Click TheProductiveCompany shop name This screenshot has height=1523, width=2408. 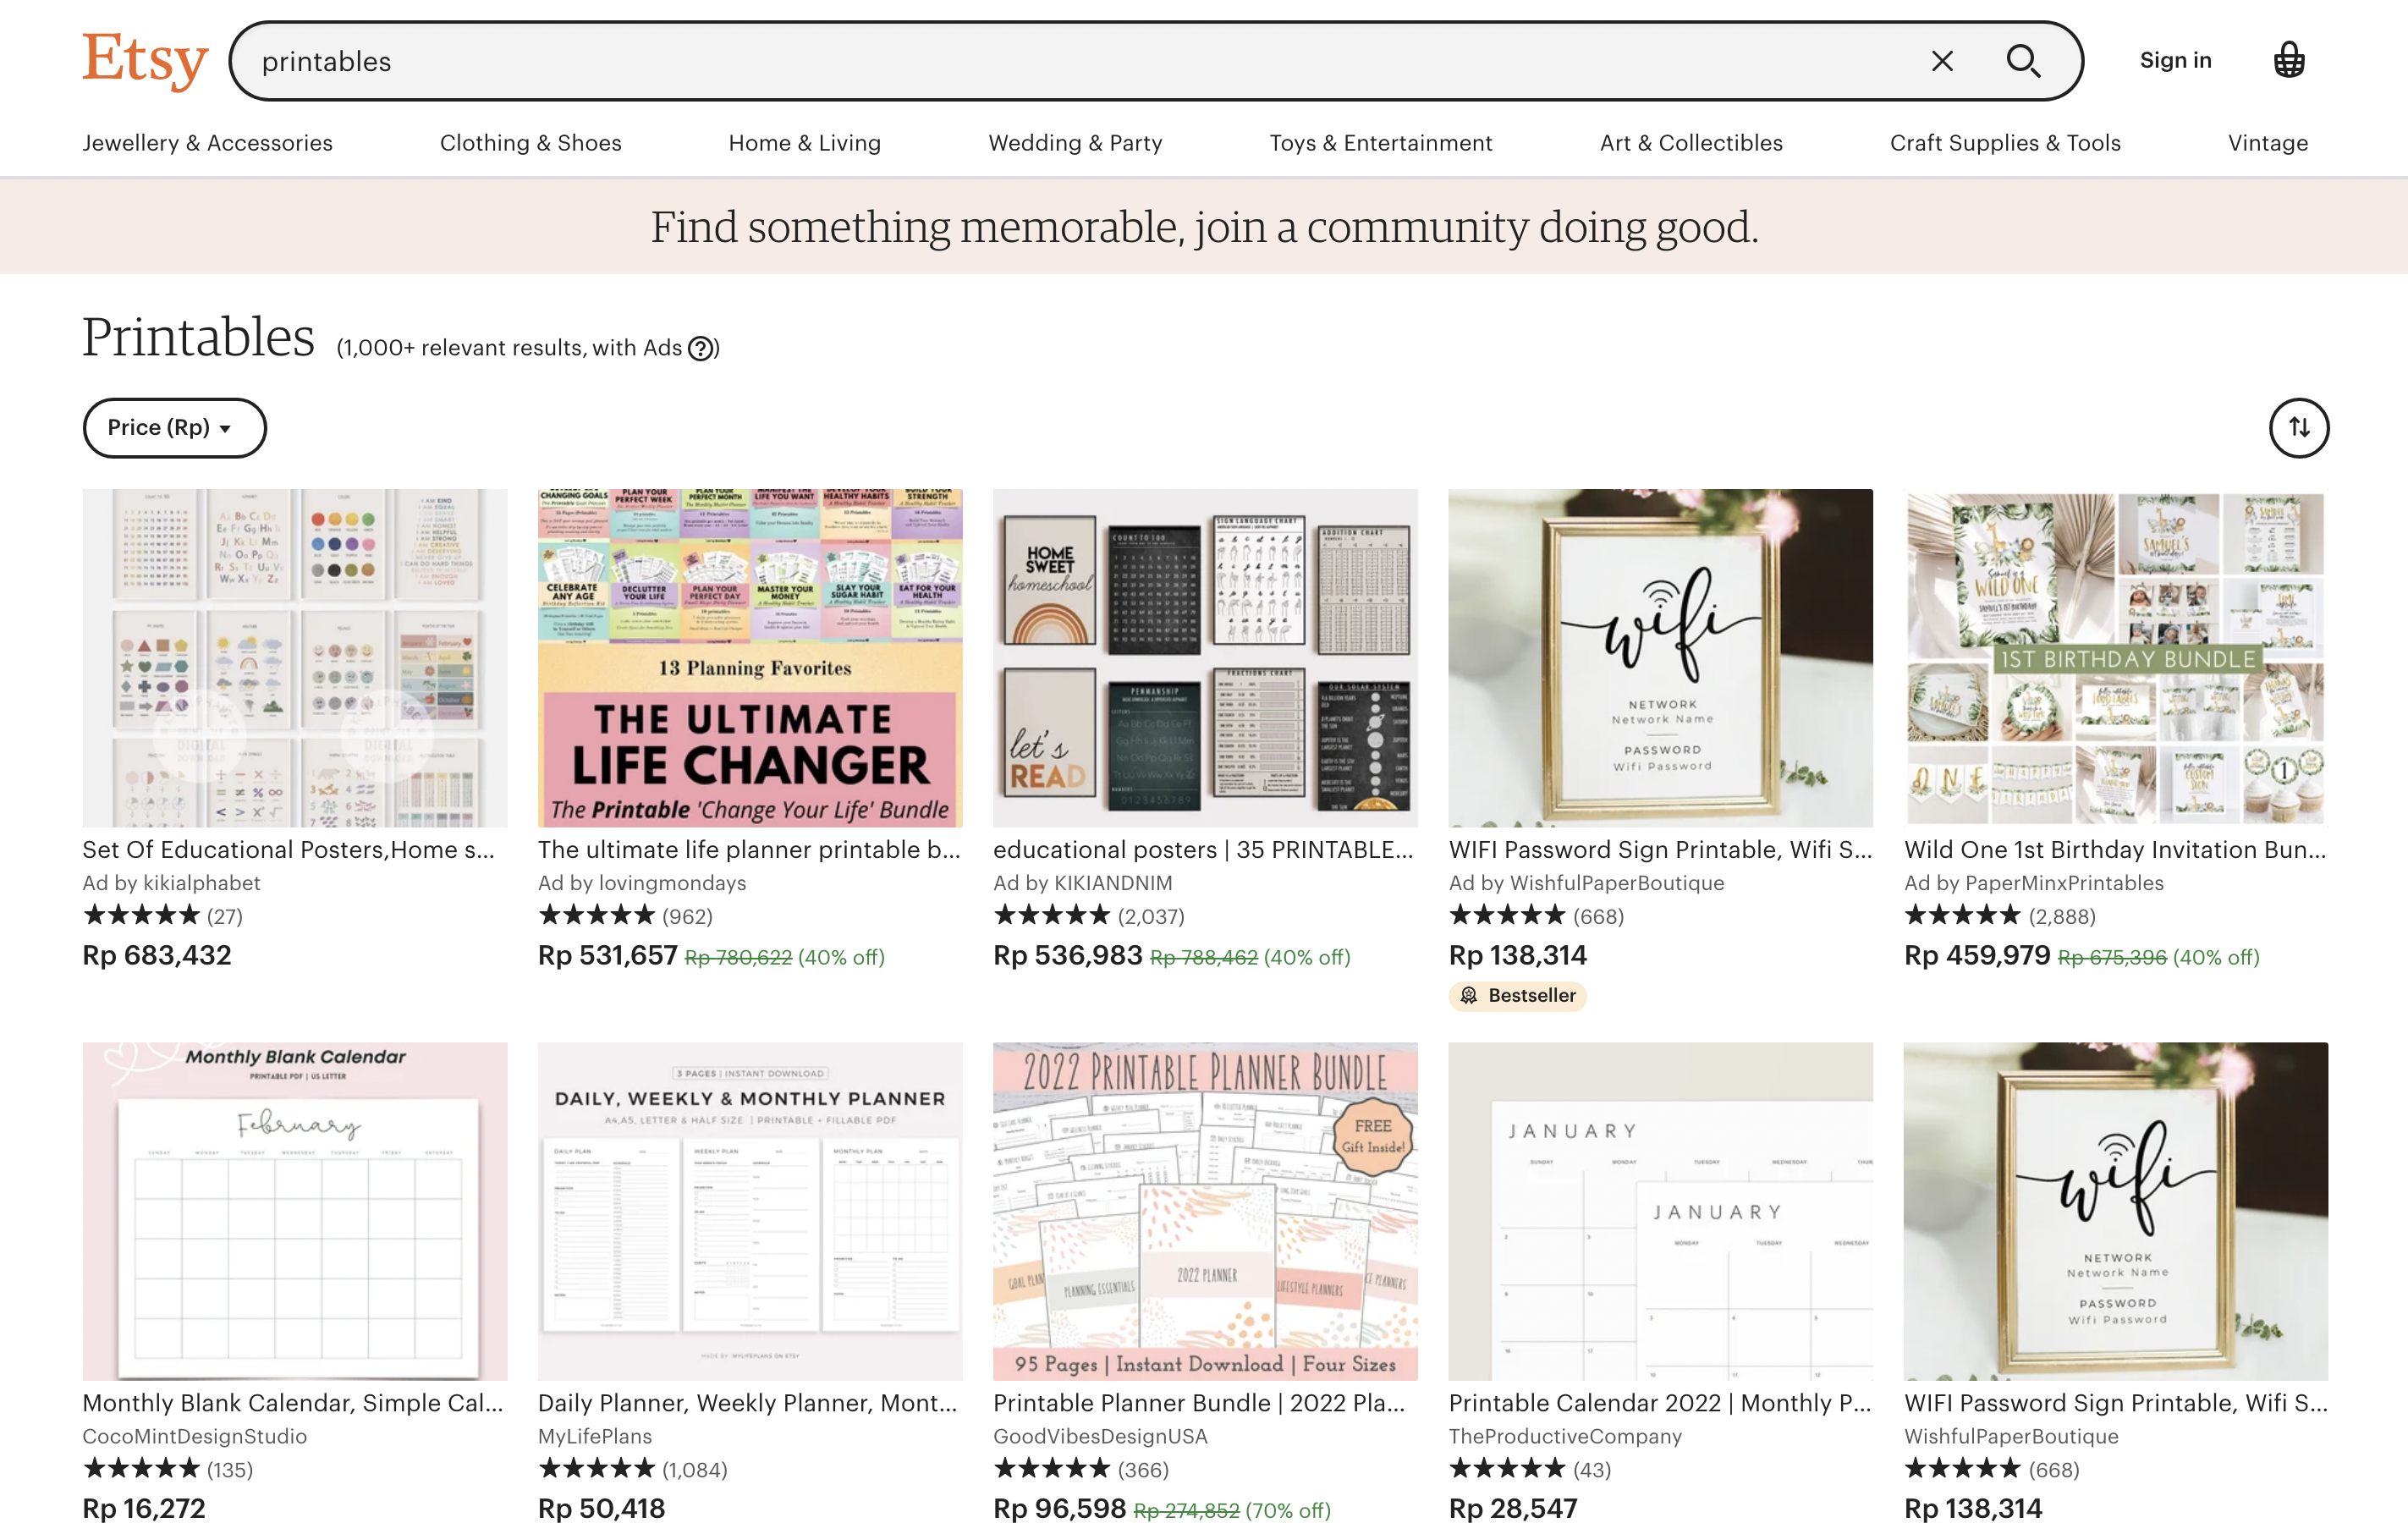pyautogui.click(x=1565, y=1435)
